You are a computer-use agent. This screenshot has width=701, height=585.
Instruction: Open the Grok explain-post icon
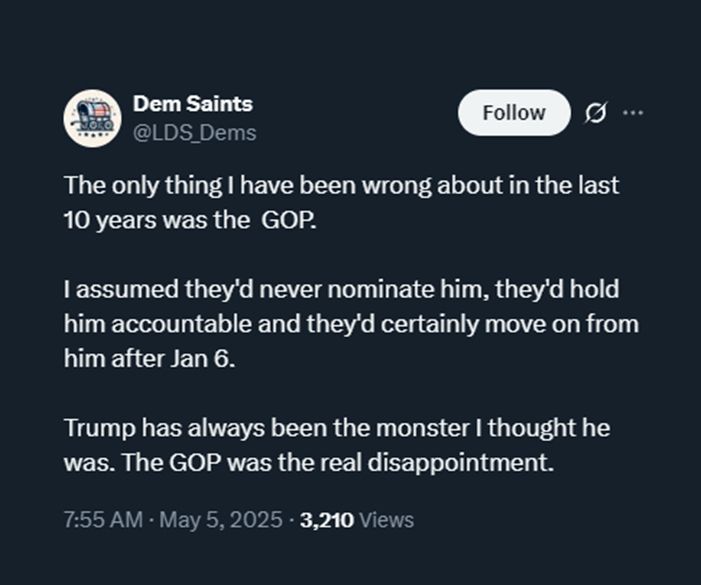click(x=594, y=114)
